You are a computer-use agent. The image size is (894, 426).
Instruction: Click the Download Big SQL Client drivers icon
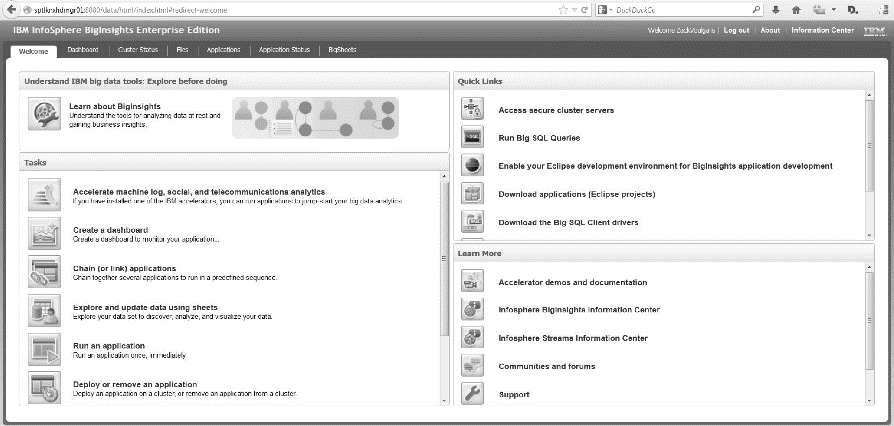(472, 221)
